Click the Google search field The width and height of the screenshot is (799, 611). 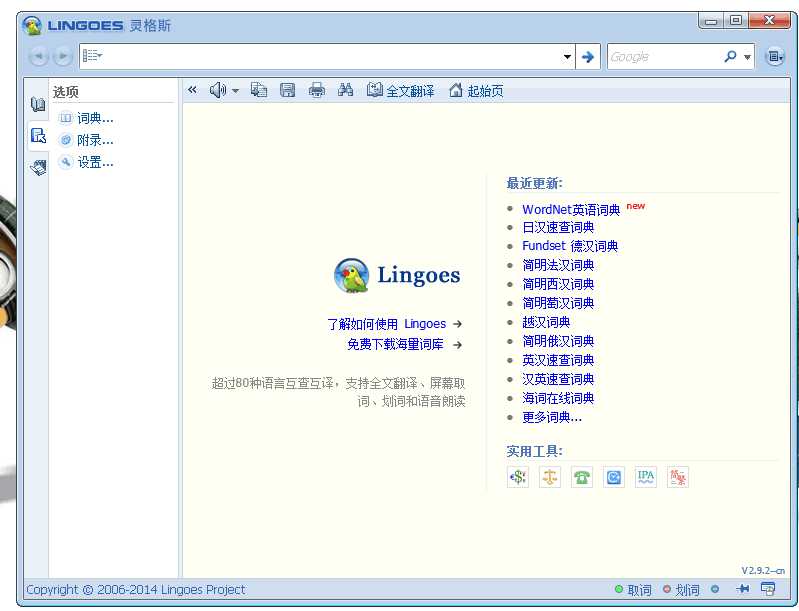coord(664,57)
